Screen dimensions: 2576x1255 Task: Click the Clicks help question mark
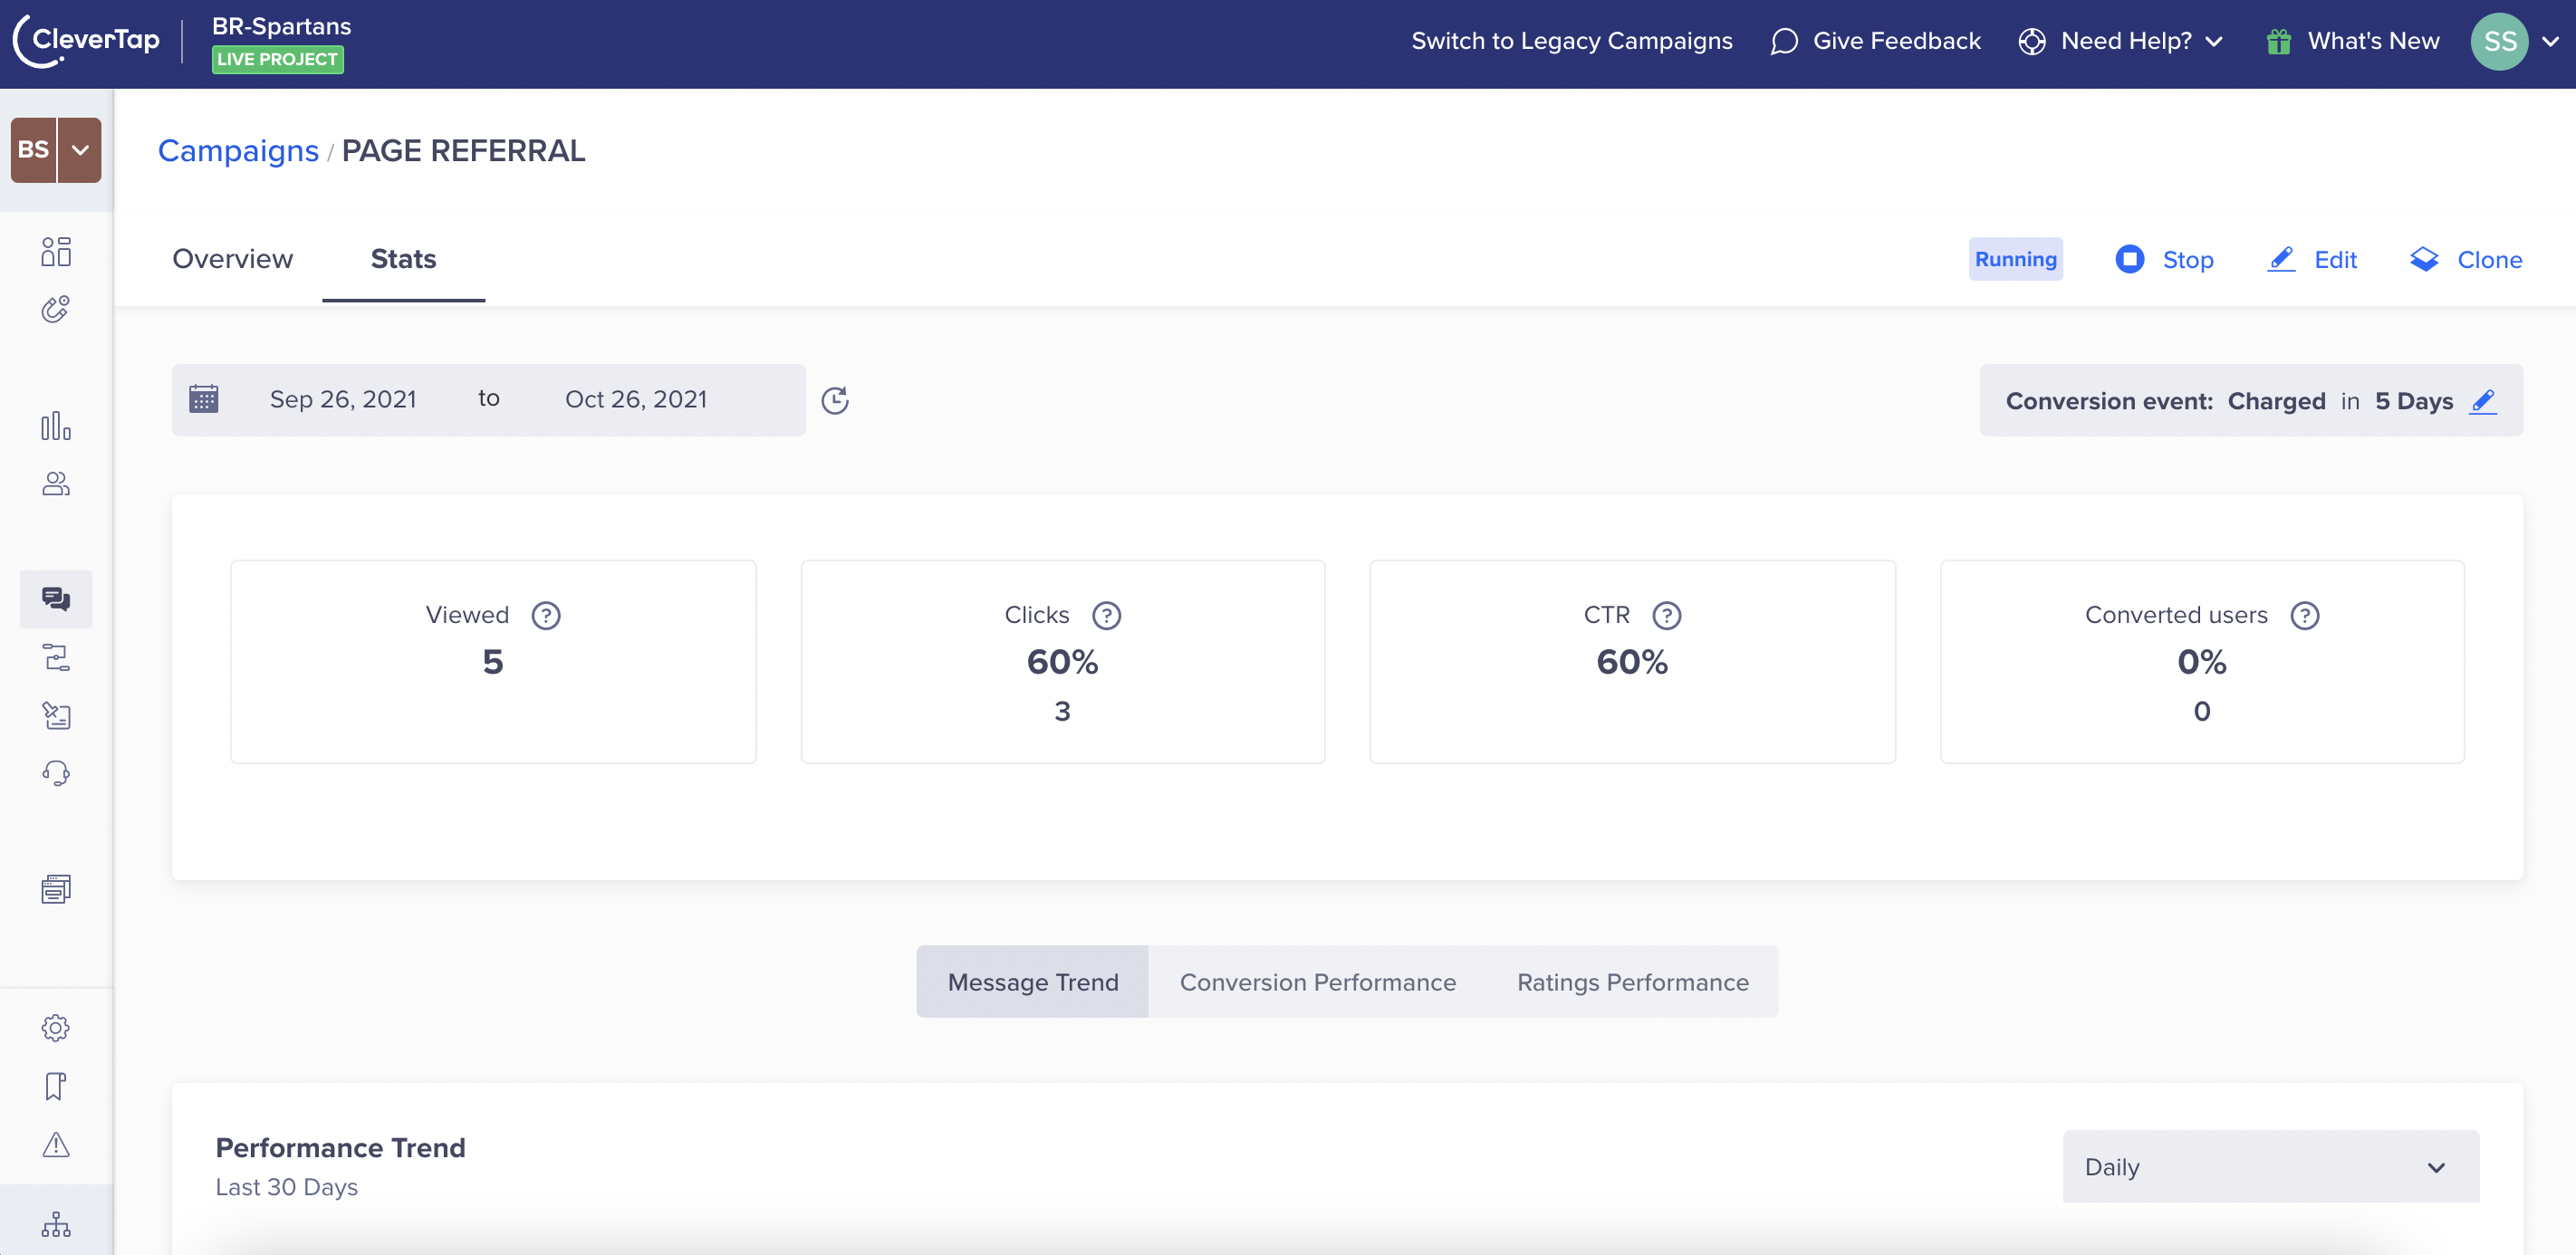(x=1106, y=615)
